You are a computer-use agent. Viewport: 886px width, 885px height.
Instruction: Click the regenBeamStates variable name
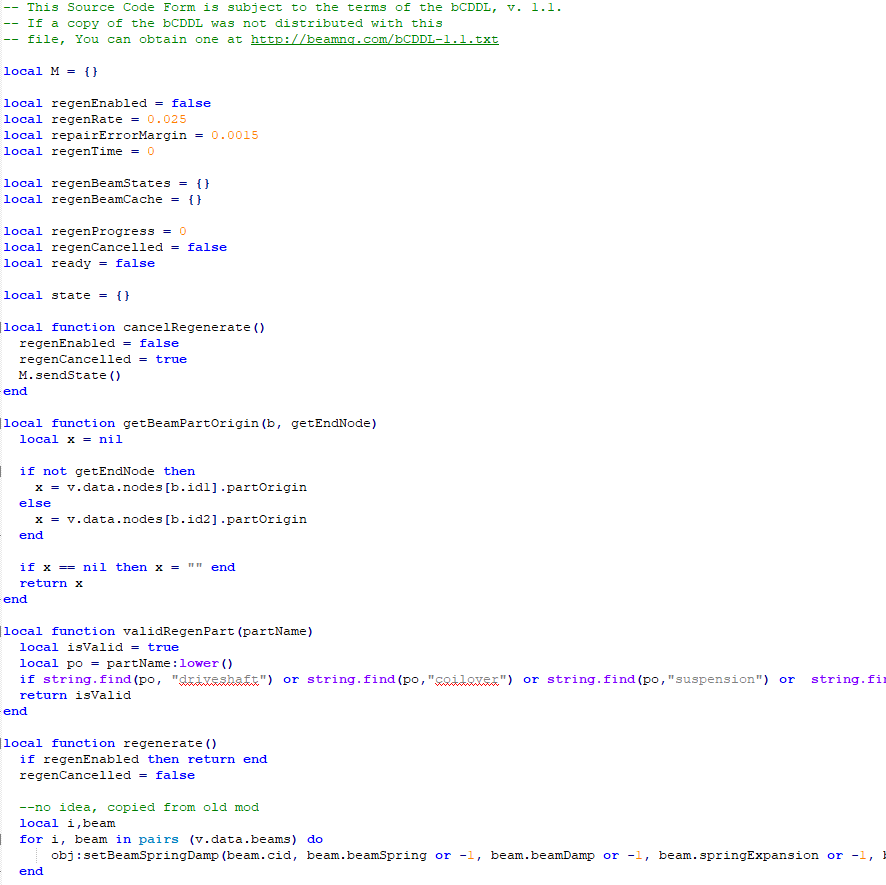111,184
